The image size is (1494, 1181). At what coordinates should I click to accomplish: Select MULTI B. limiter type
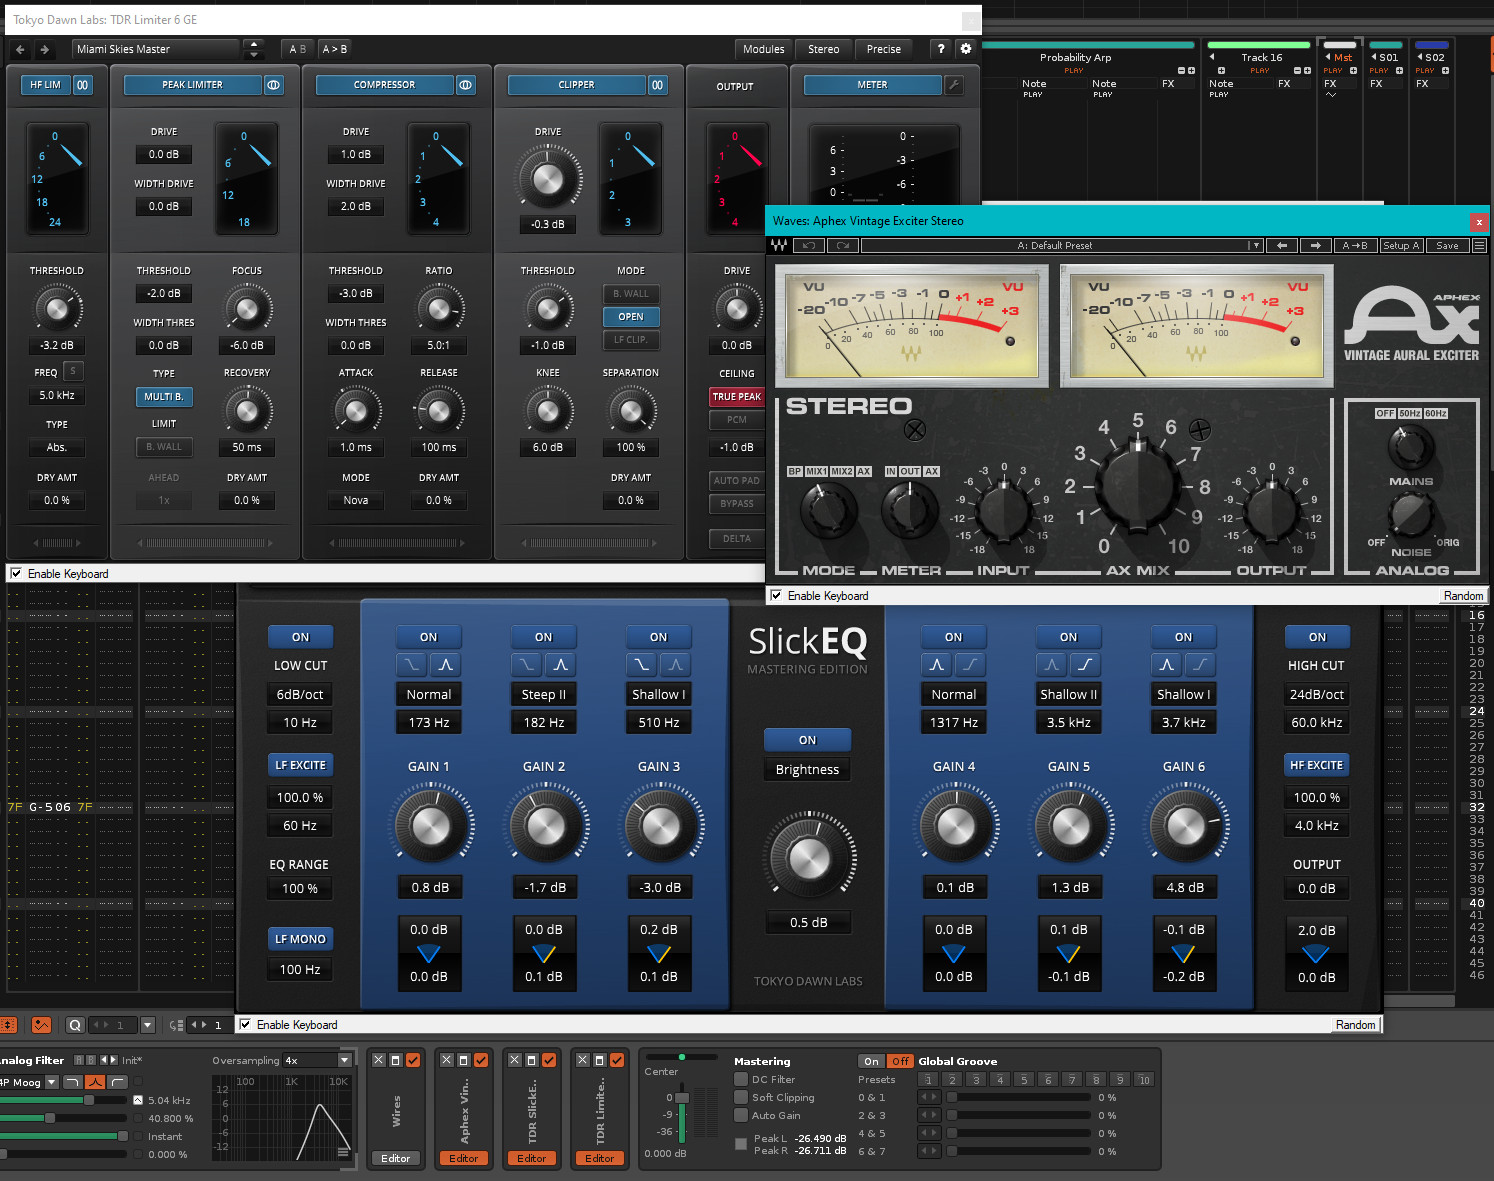(164, 397)
